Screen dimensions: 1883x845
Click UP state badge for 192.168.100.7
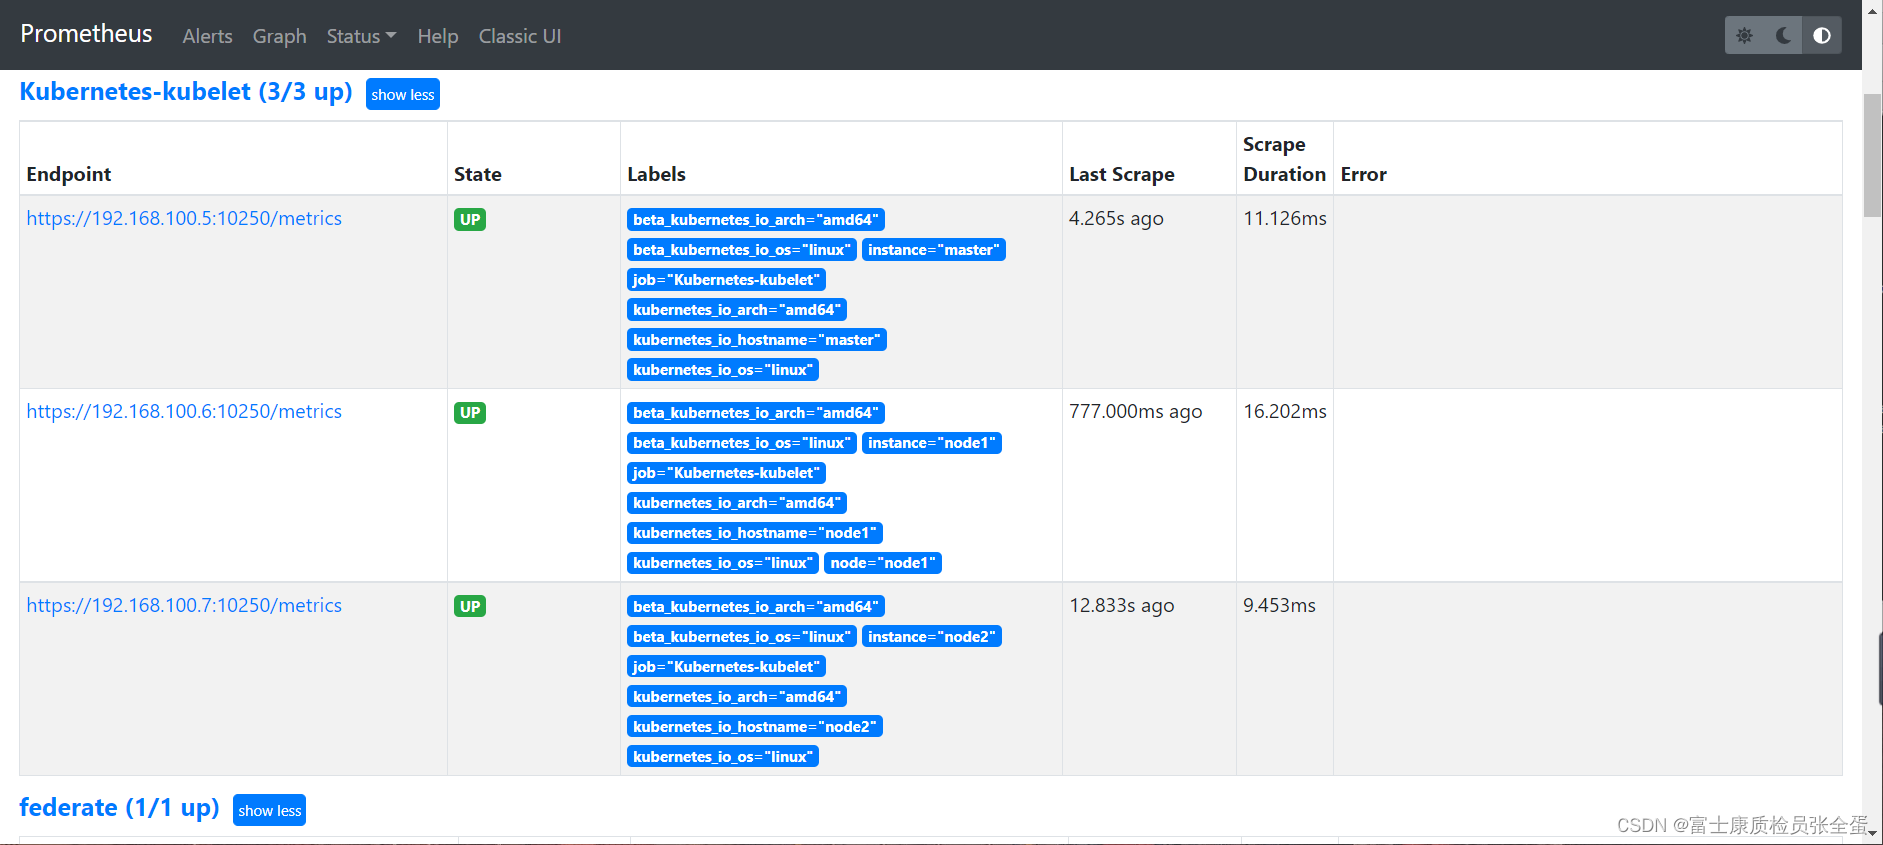coord(470,607)
